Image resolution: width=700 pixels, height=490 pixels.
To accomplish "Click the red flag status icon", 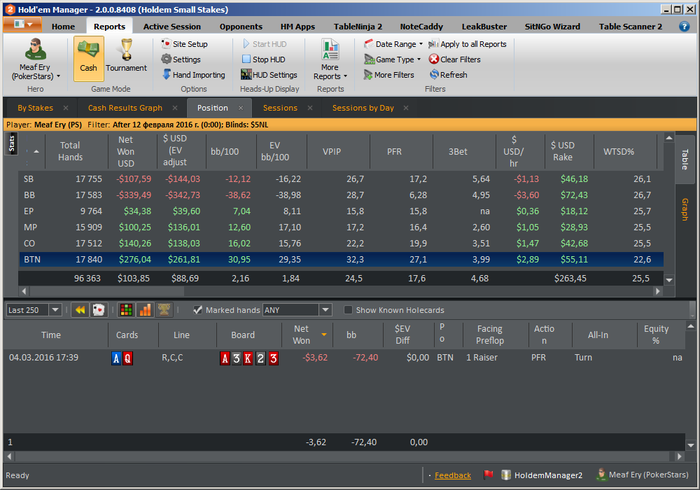I will click(488, 475).
